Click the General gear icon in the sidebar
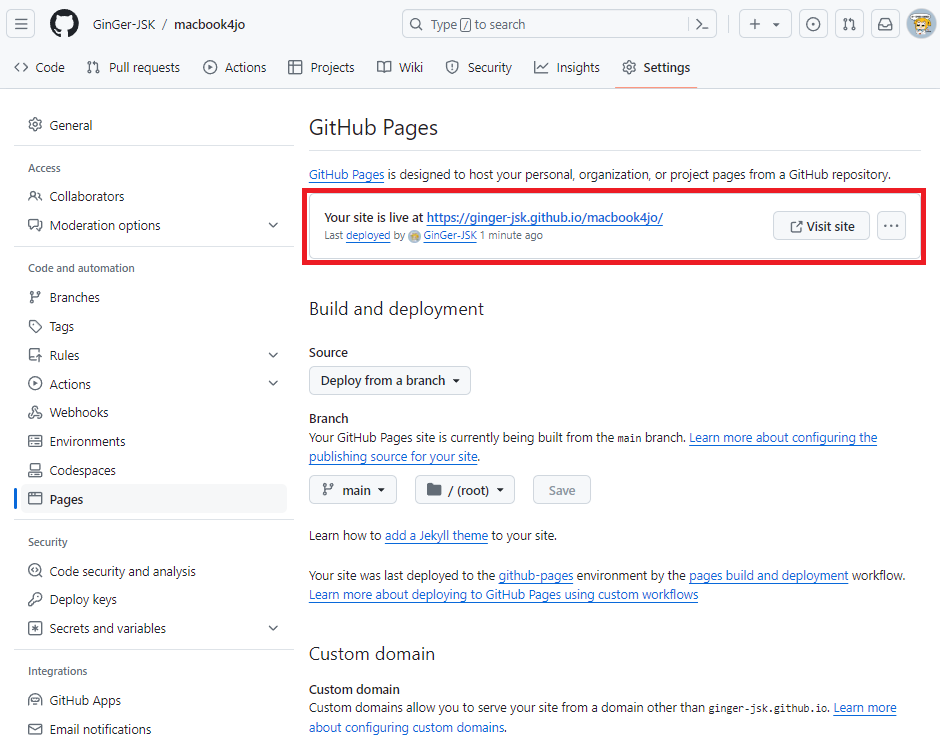Viewport: 940px width, 735px height. (x=35, y=125)
